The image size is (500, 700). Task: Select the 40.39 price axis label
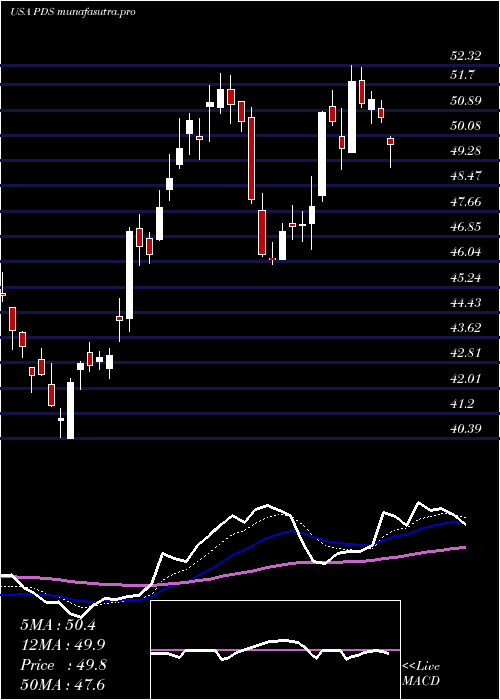[466, 429]
